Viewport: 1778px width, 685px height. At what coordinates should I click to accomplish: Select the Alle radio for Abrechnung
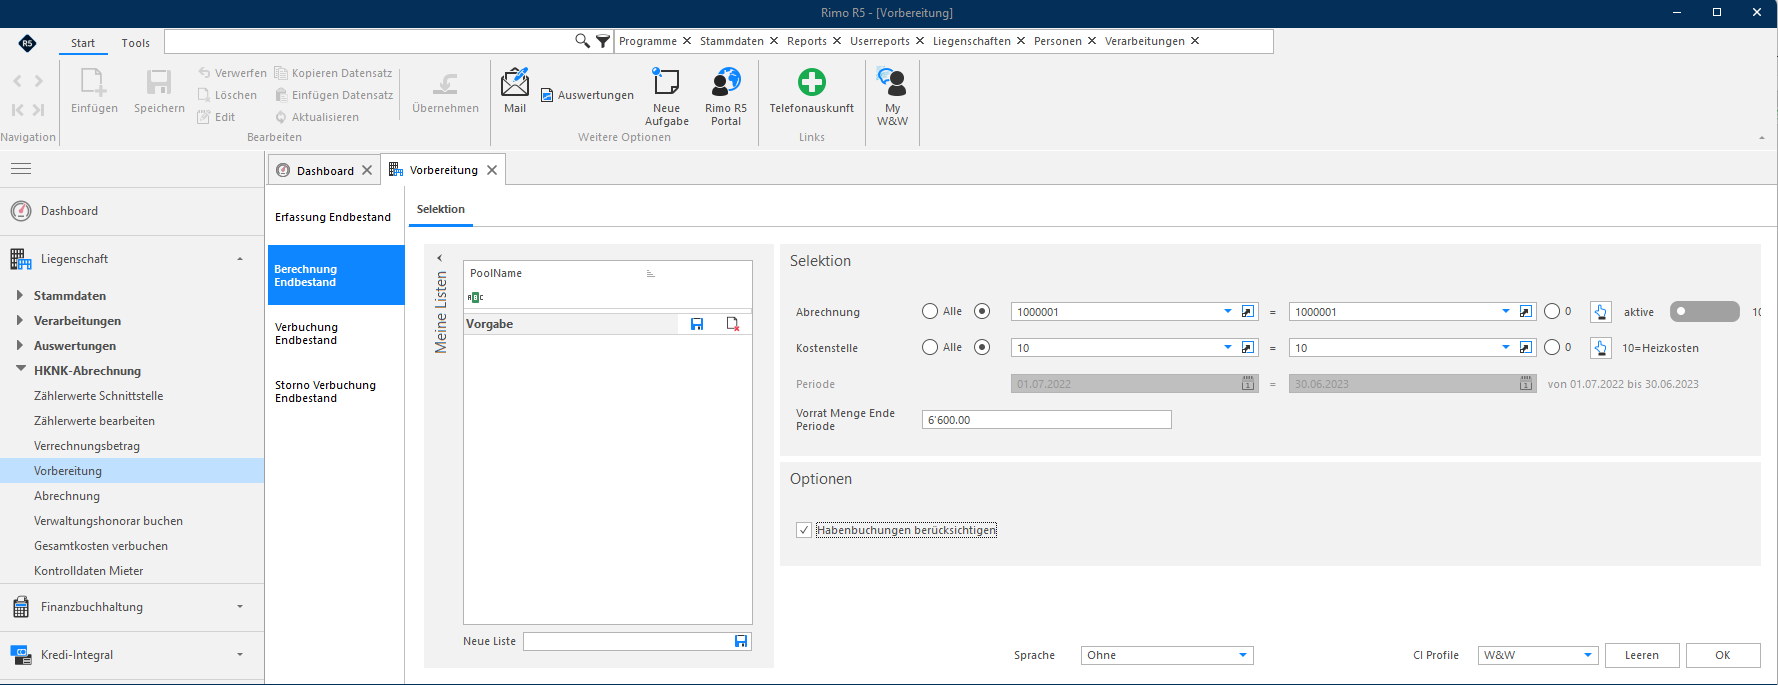tap(930, 311)
